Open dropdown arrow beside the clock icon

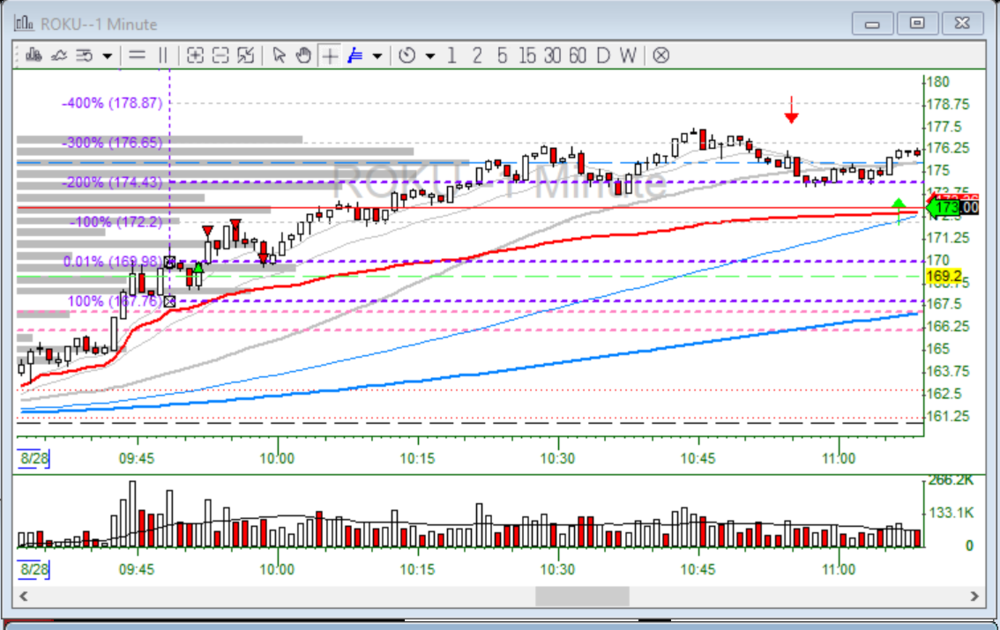[429, 56]
